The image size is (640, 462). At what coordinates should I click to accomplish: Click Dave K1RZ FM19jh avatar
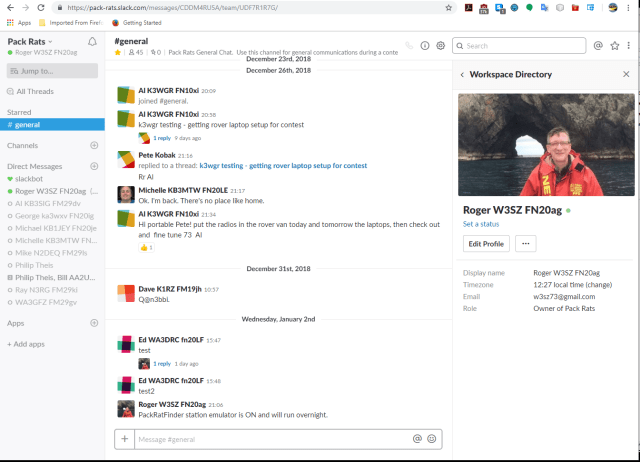click(x=126, y=293)
